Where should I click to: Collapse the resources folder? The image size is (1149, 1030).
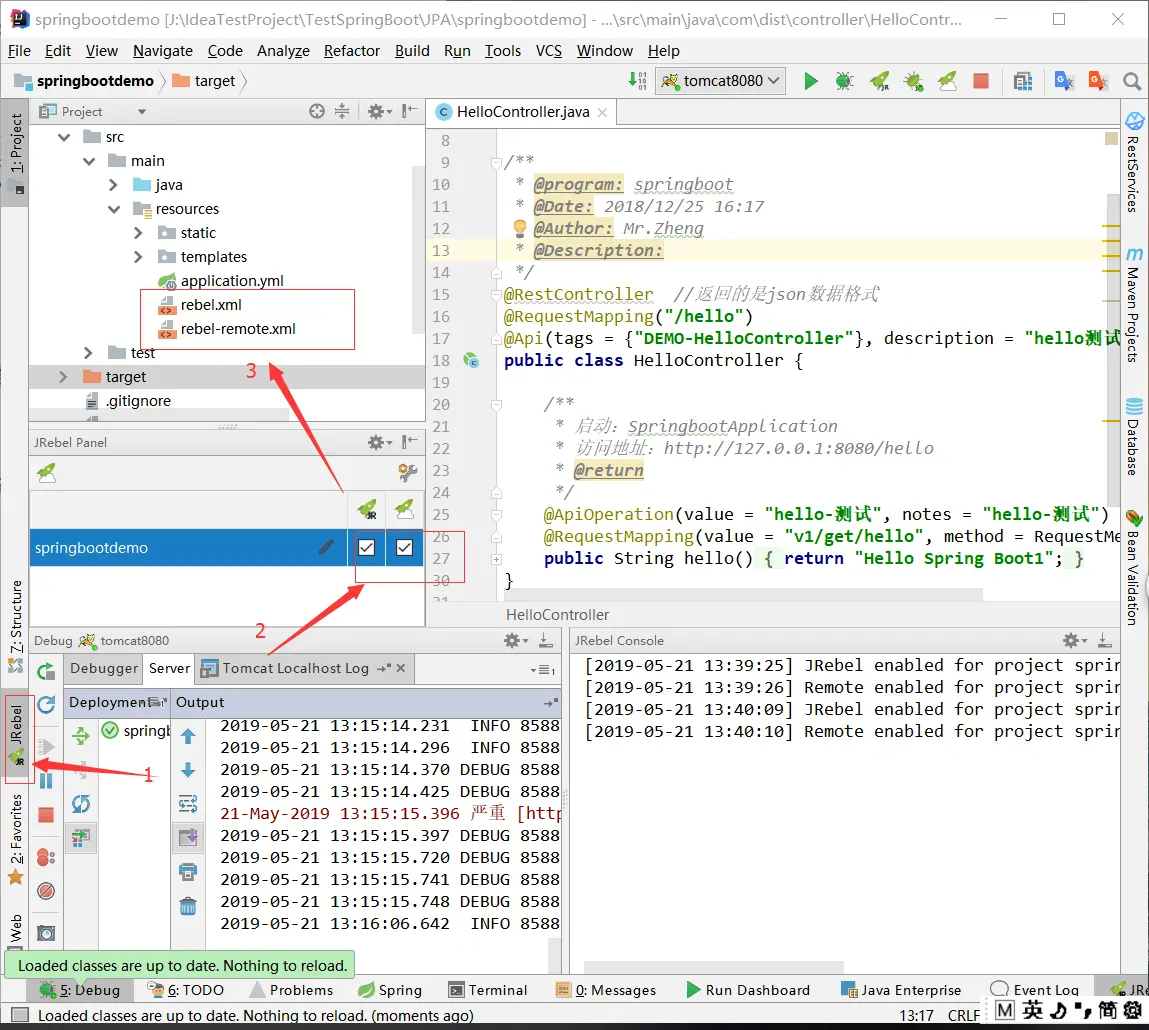pos(114,209)
